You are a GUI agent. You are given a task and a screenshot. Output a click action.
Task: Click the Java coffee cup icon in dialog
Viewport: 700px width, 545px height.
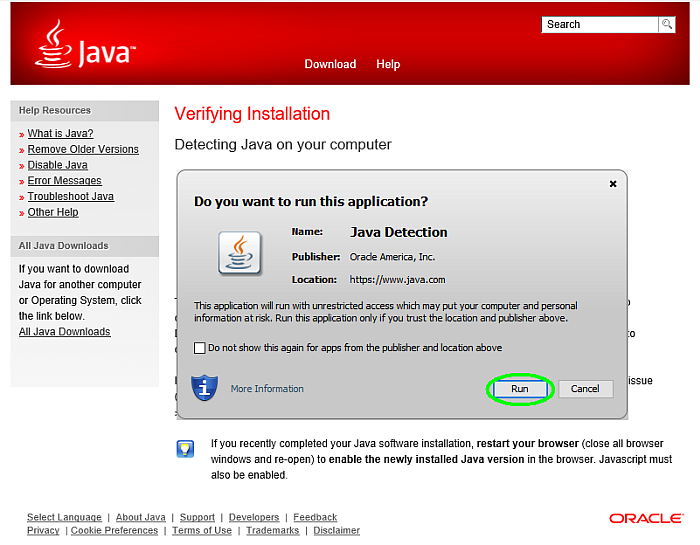240,253
